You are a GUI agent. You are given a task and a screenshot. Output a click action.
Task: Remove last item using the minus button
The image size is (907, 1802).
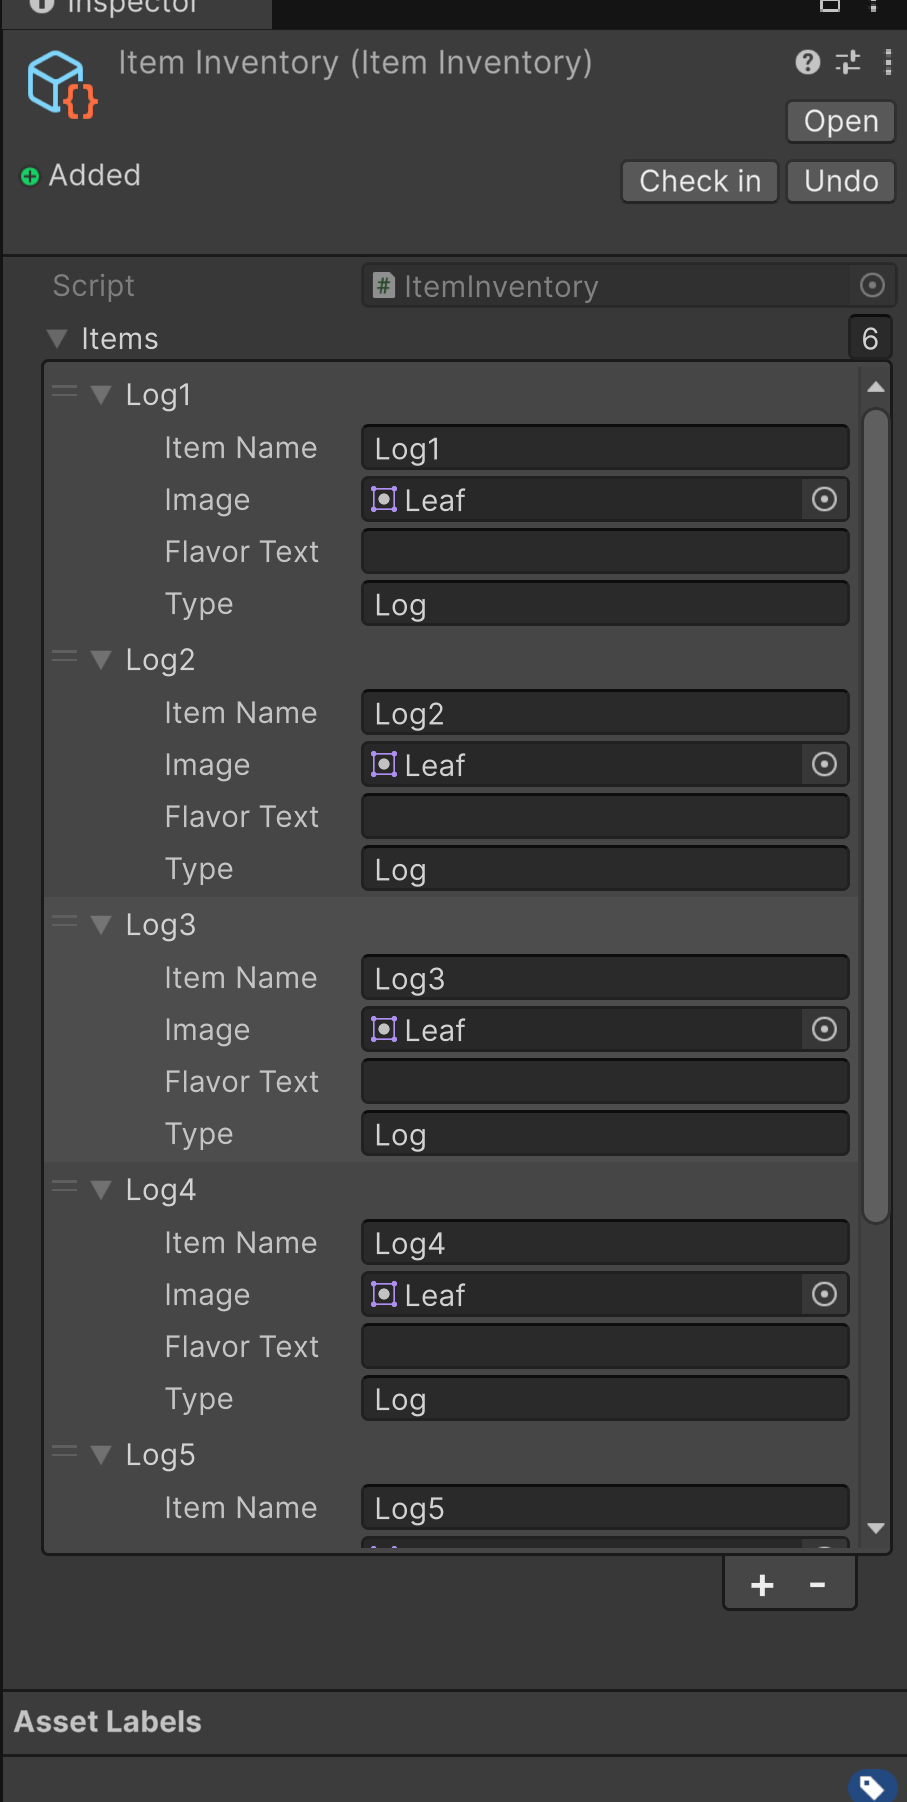click(816, 1583)
